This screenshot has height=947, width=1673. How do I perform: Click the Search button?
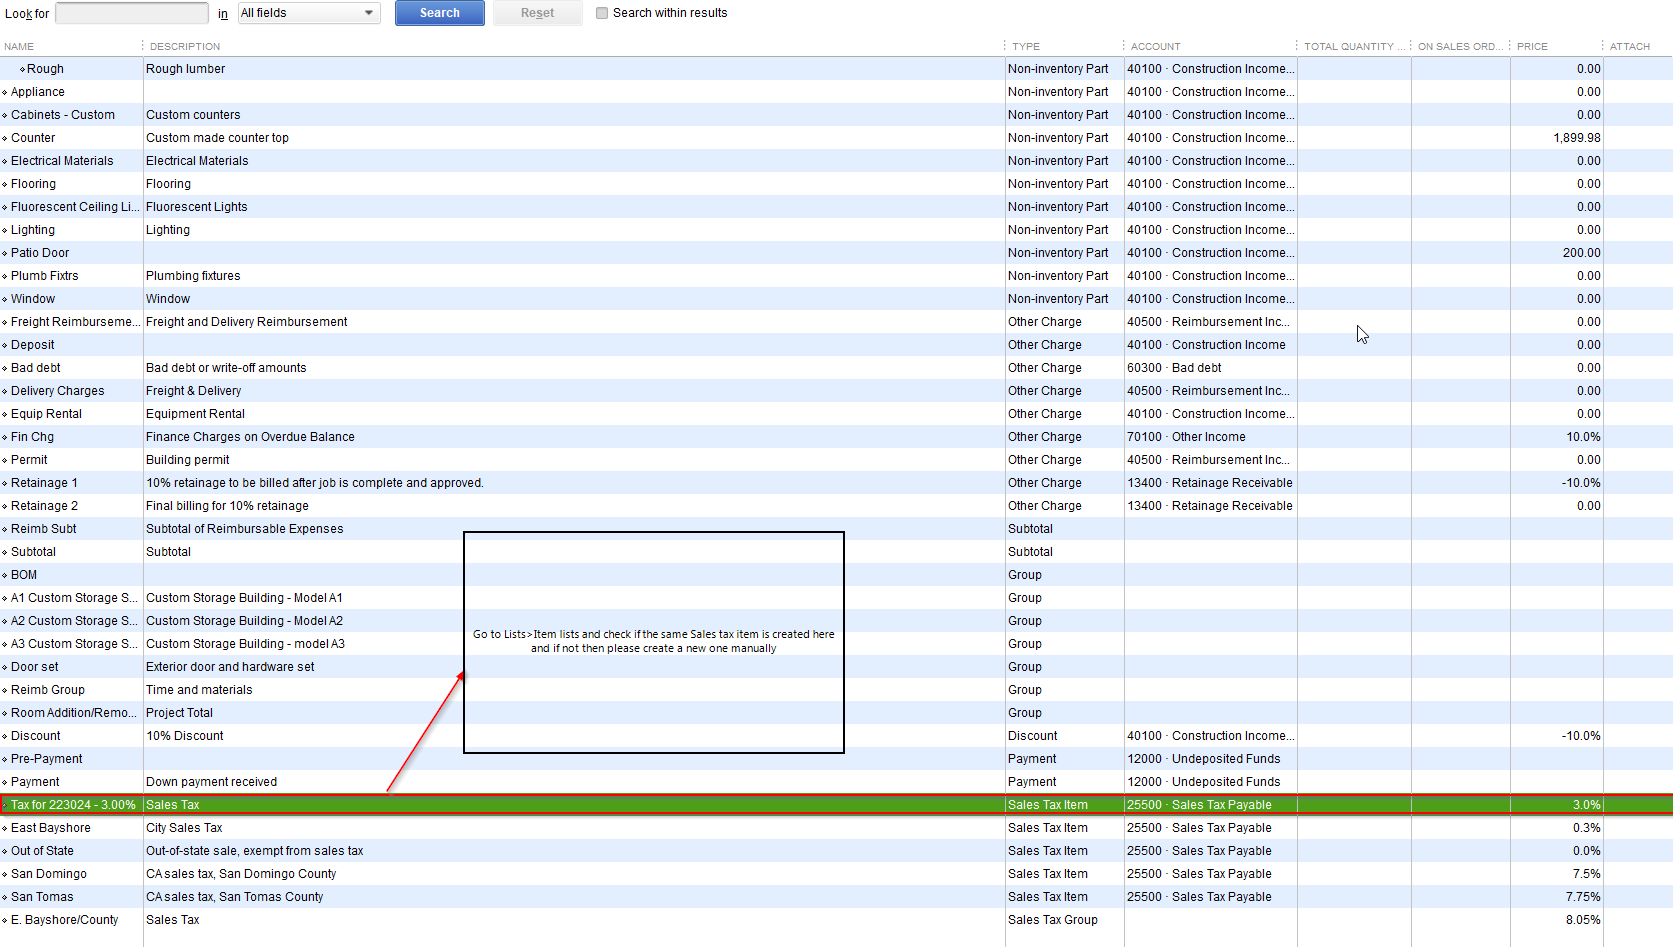coord(440,13)
